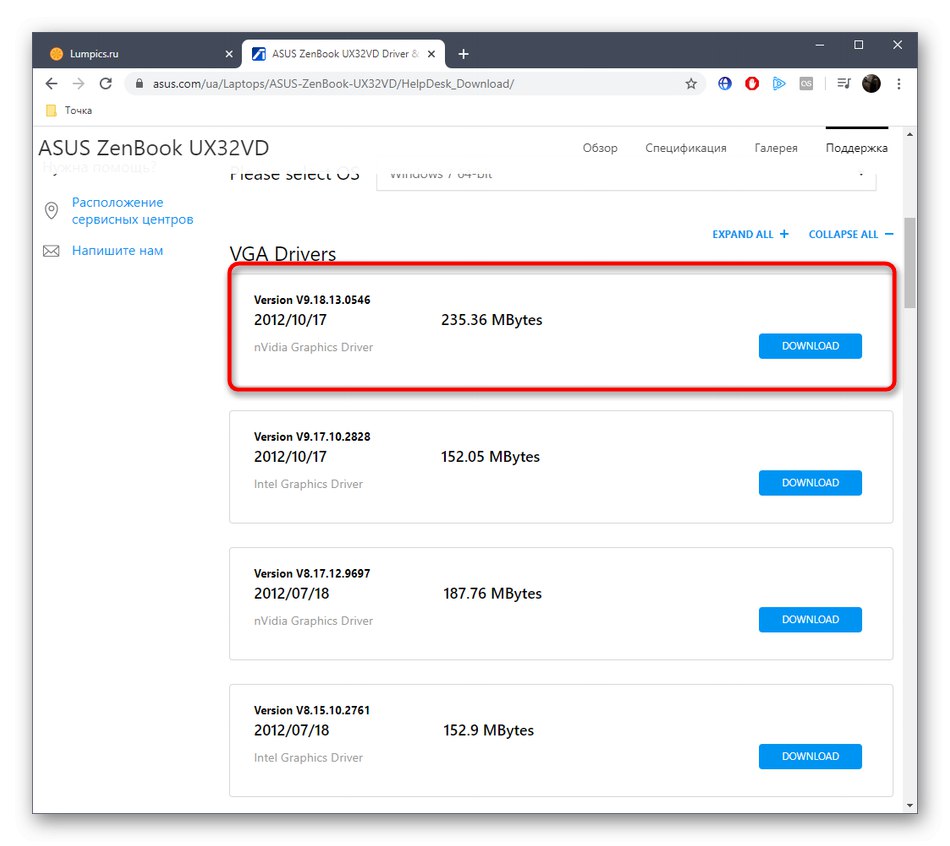
Task: Click EXPAND ALL to show driver sections
Action: 750,233
